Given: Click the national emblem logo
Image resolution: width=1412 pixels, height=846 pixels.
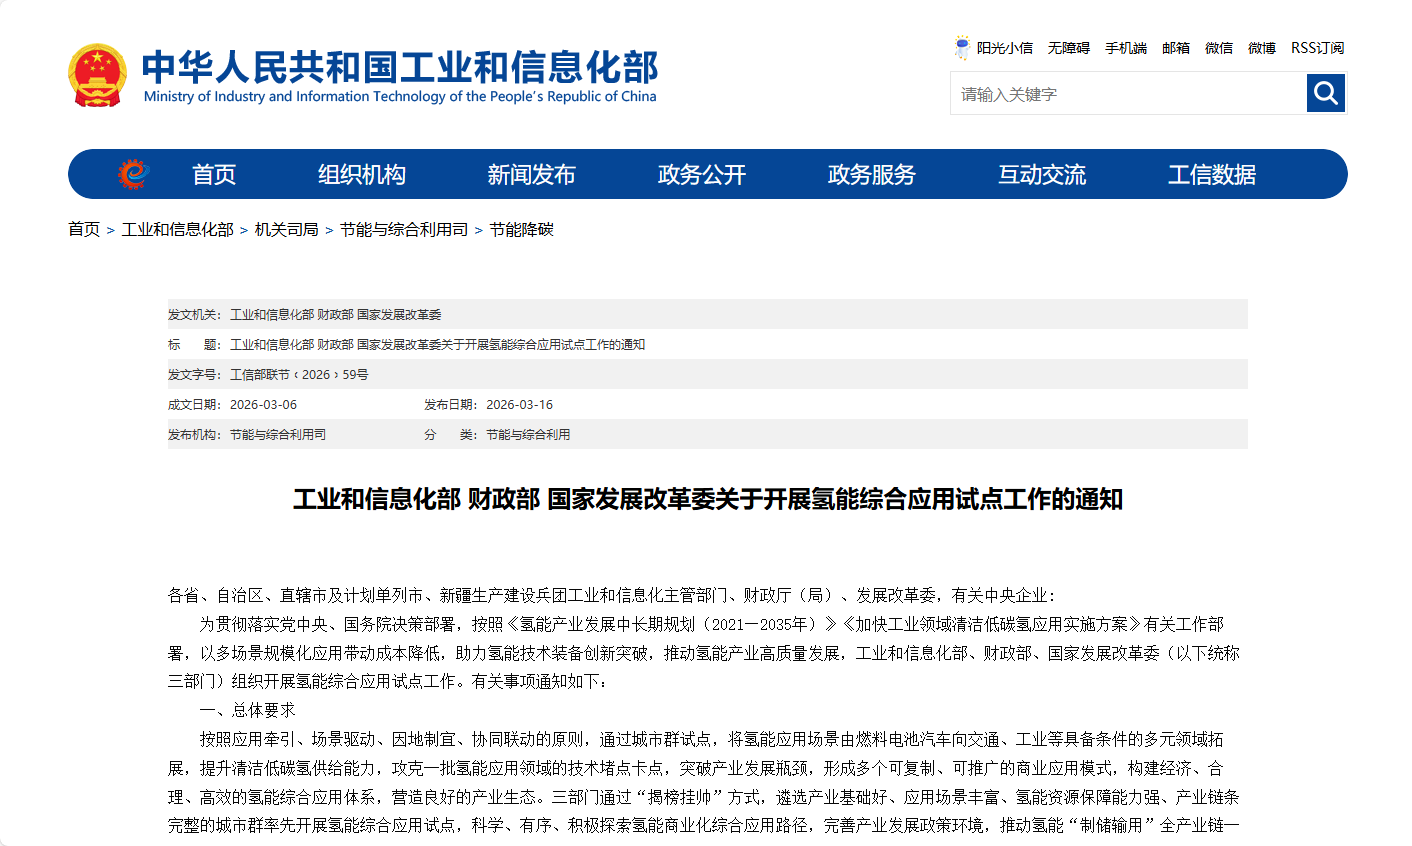Looking at the screenshot, I should [97, 75].
